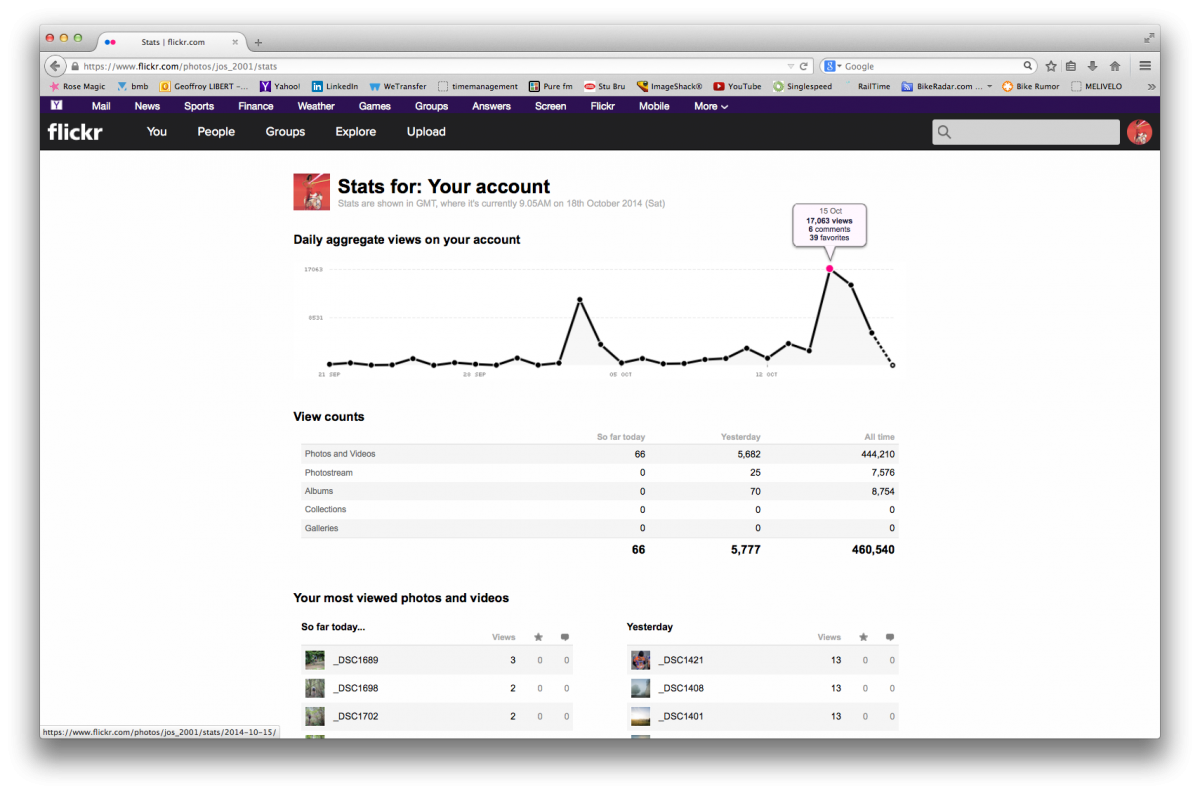Open a new tab with plus button

tap(258, 42)
